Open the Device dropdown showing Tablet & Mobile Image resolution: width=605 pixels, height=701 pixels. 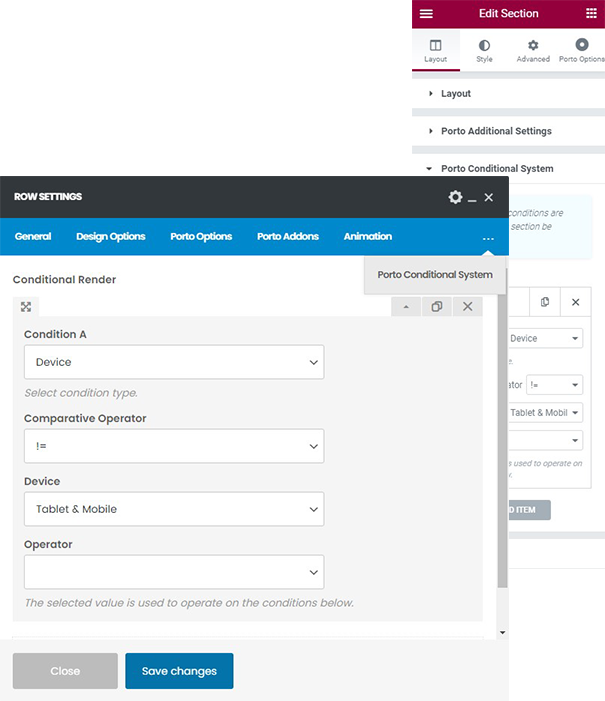tap(174, 509)
